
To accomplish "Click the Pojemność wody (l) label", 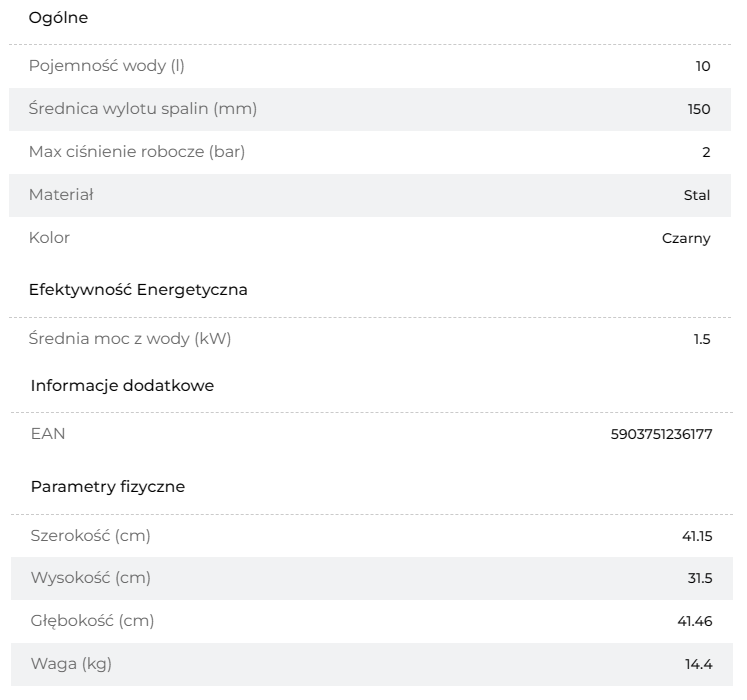I will (107, 66).
